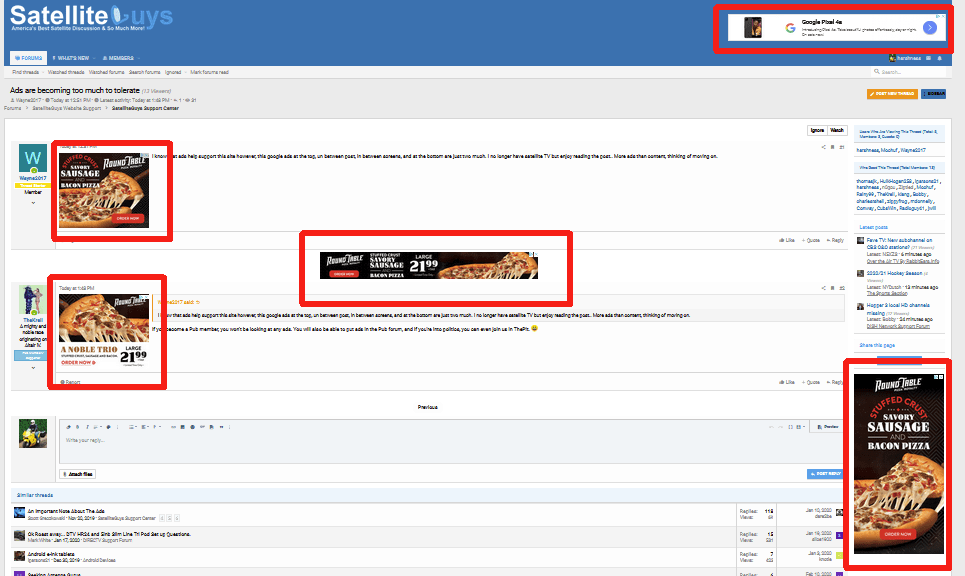Click Mark forums read

tap(210, 73)
